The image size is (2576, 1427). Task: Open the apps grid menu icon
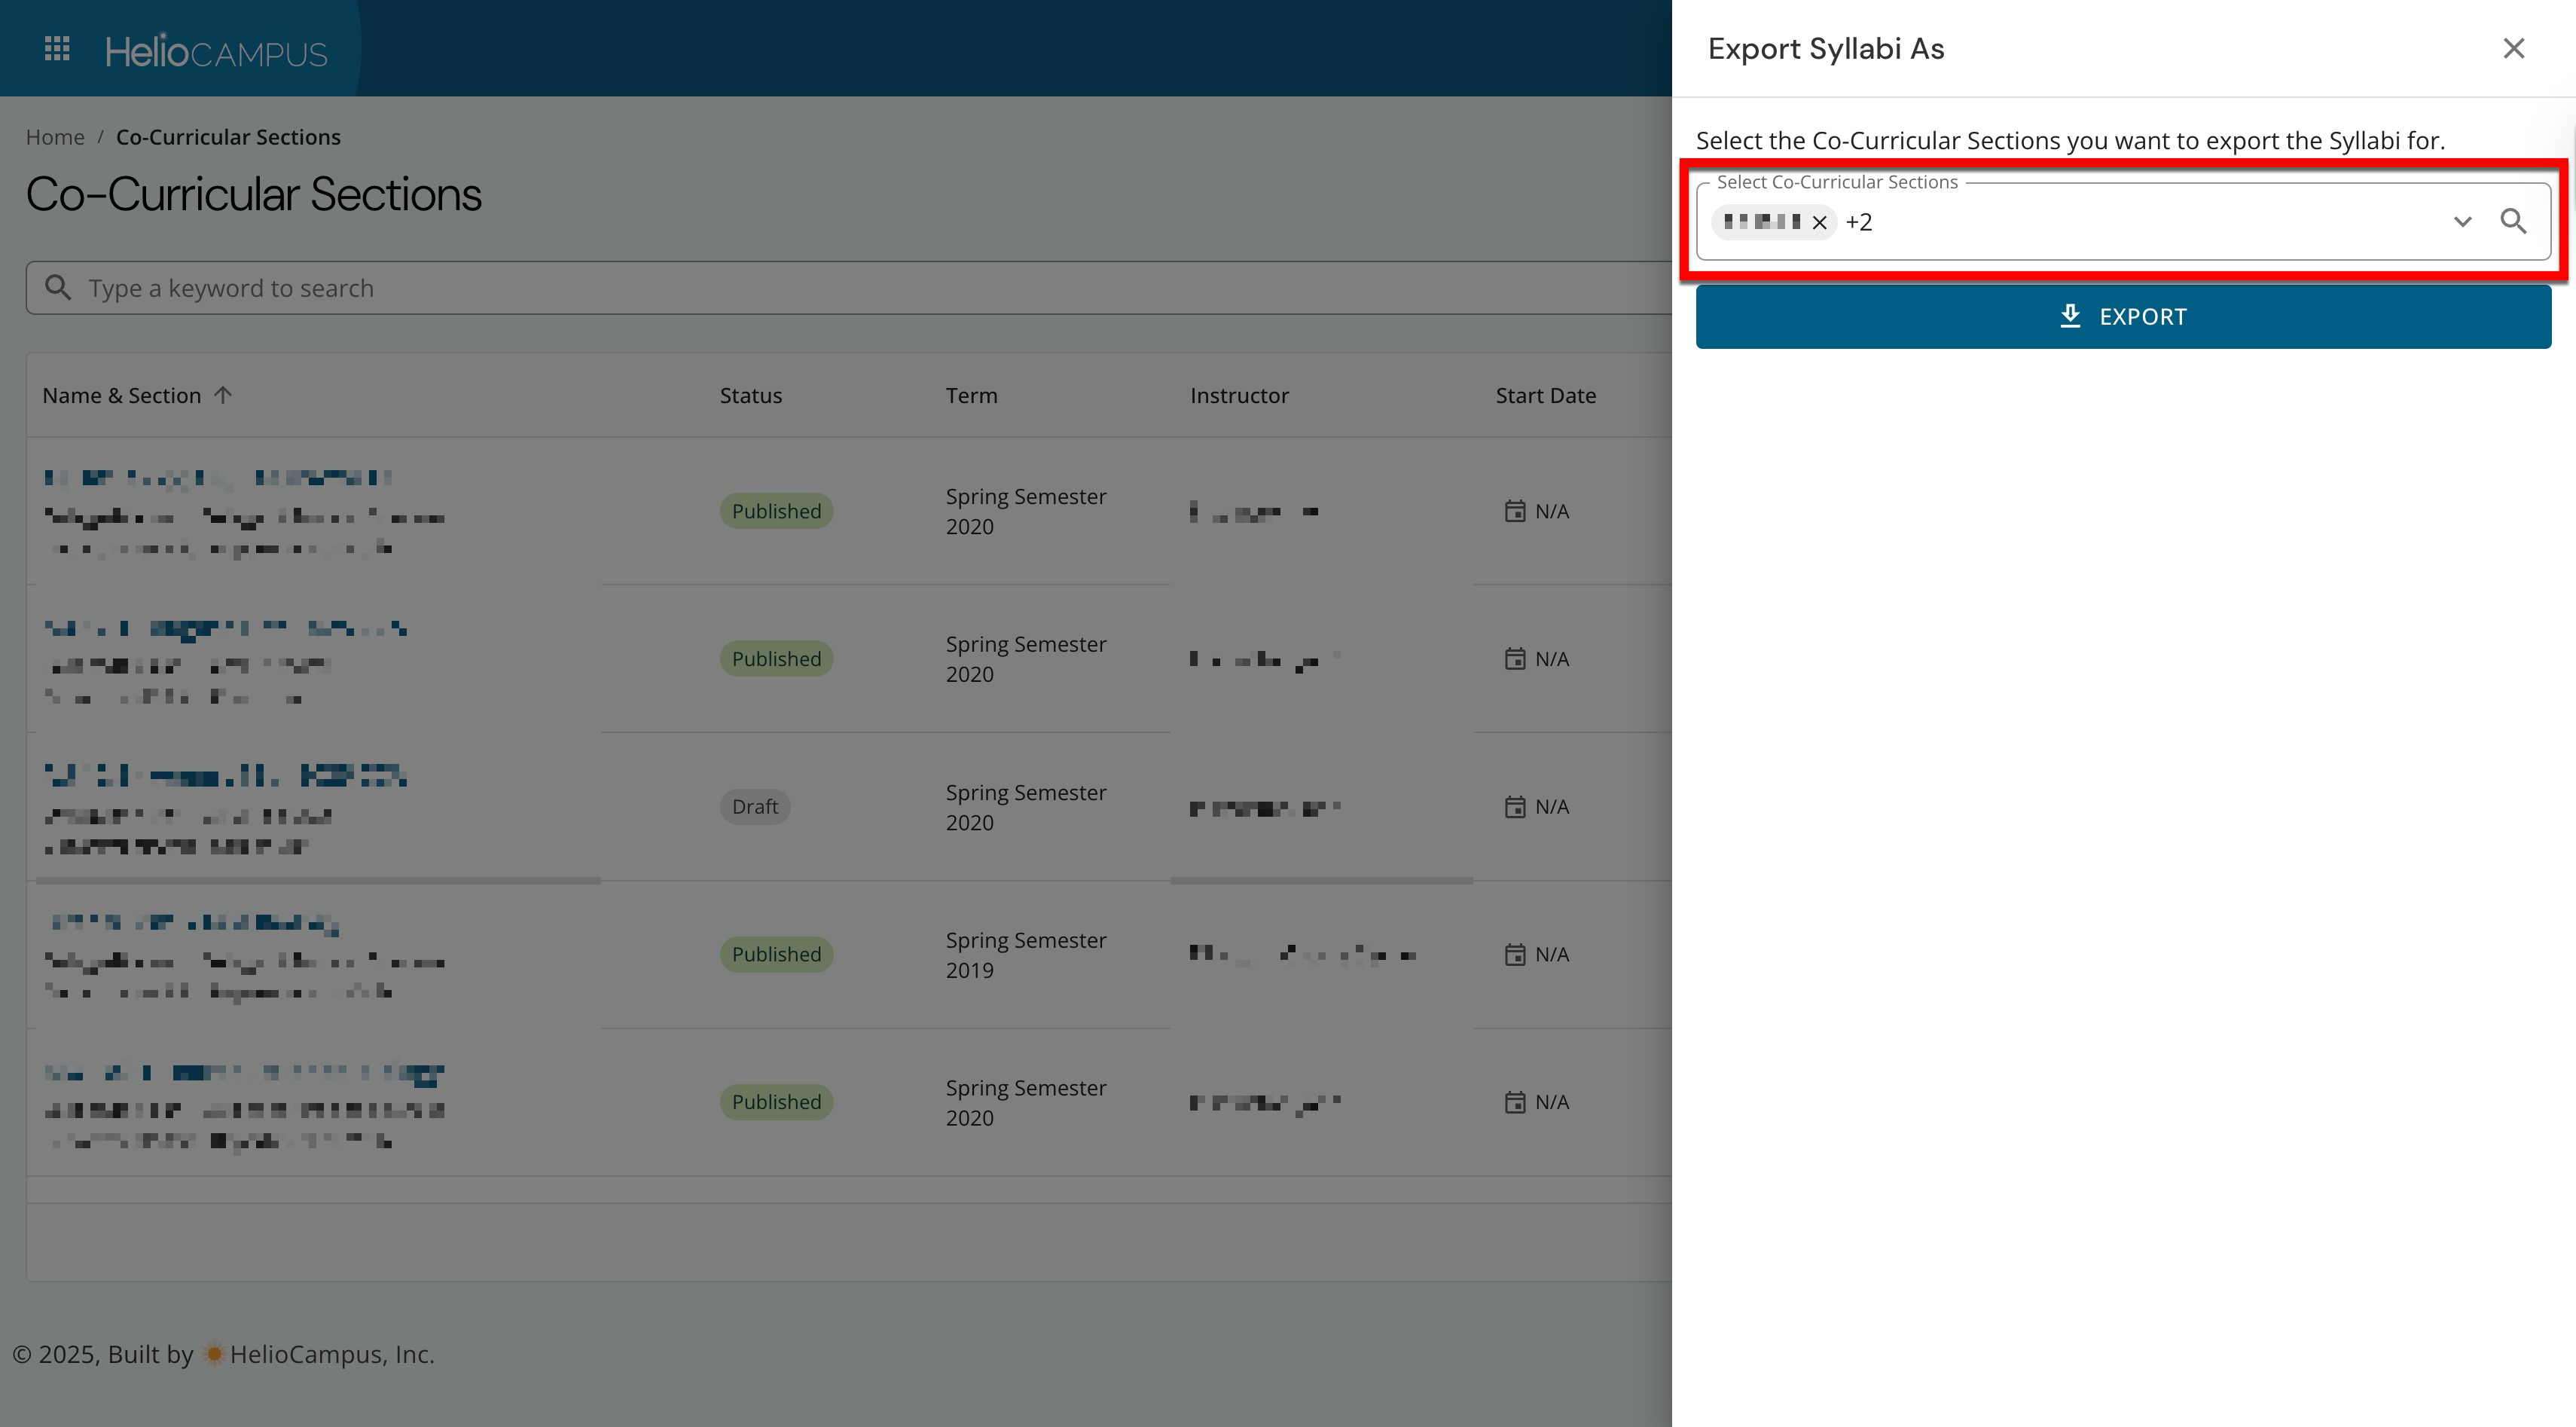(x=57, y=49)
